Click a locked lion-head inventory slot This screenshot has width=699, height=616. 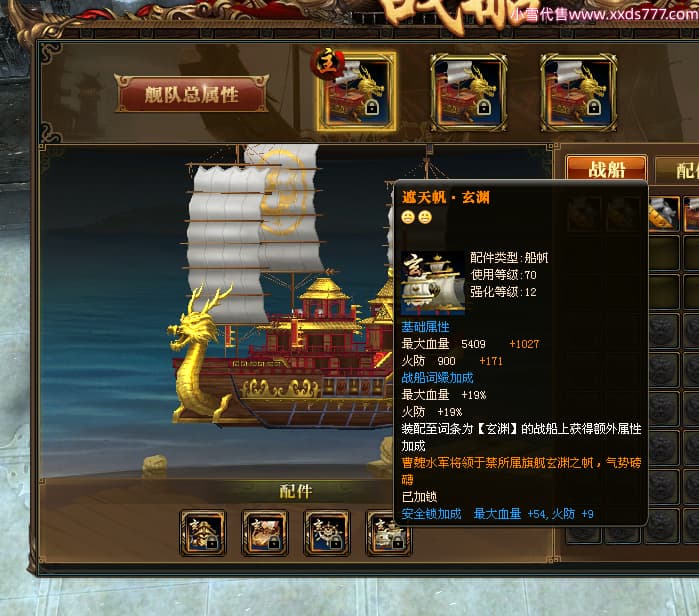pyautogui.click(x=663, y=331)
